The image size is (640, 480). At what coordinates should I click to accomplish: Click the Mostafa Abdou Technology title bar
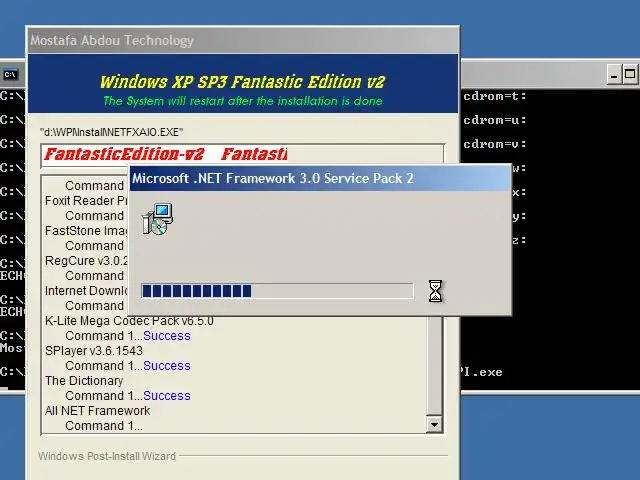tap(243, 40)
